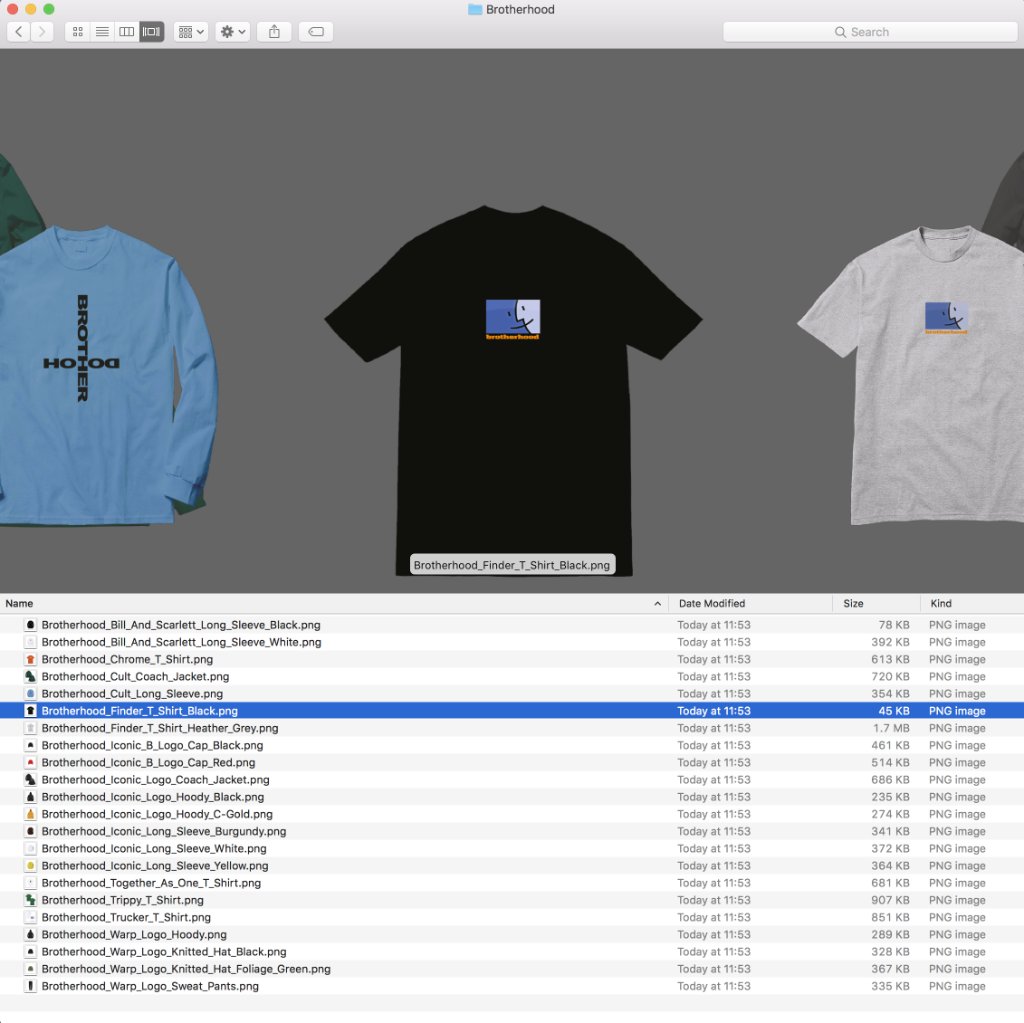Open the Action gear menu
This screenshot has height=1023, width=1024.
(232, 31)
